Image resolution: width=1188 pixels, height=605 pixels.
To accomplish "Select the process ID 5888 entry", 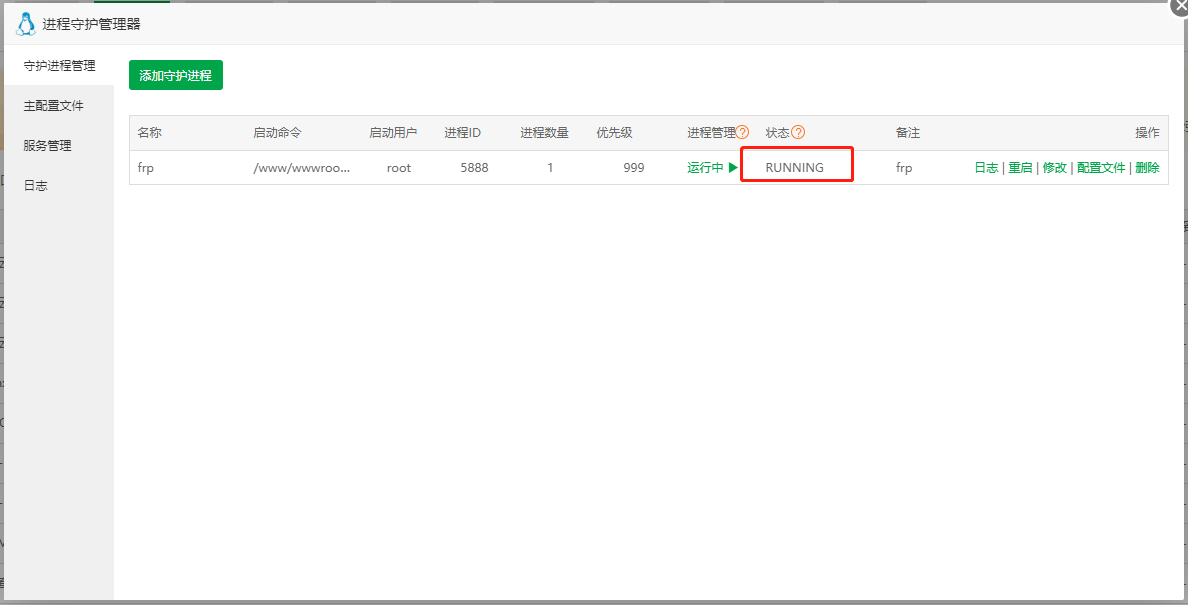I will coord(474,167).
